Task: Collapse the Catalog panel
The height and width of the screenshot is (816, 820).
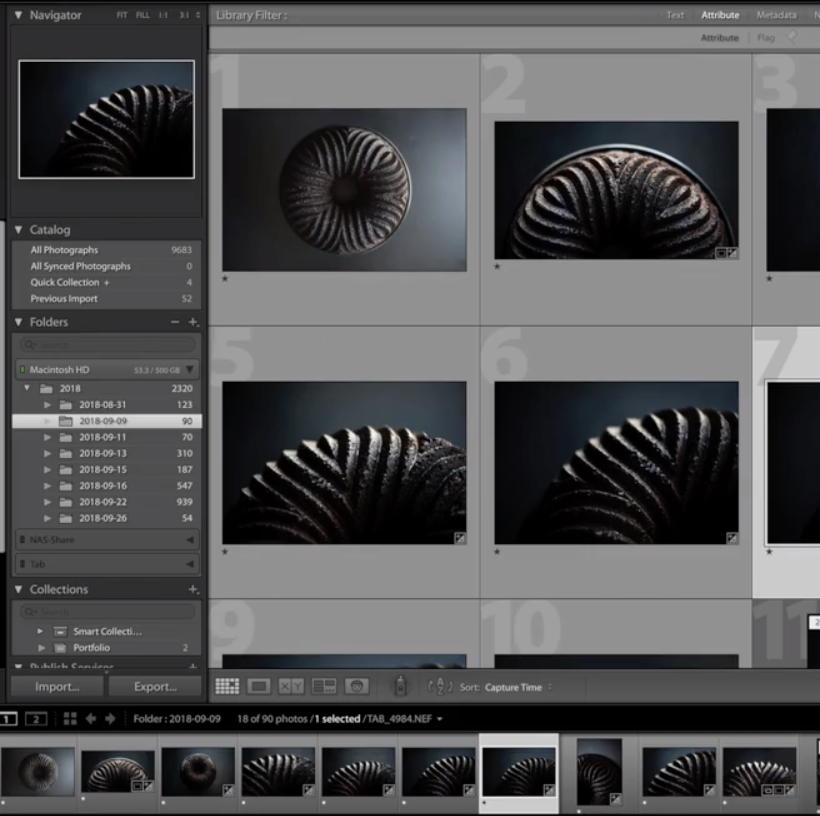Action: tap(18, 230)
